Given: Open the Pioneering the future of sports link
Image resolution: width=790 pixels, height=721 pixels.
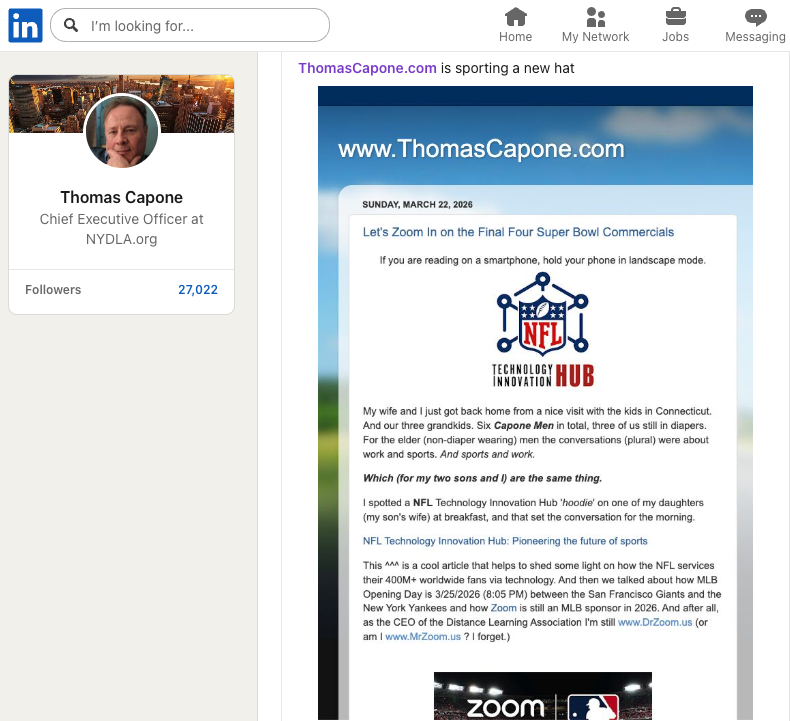Looking at the screenshot, I should (505, 541).
